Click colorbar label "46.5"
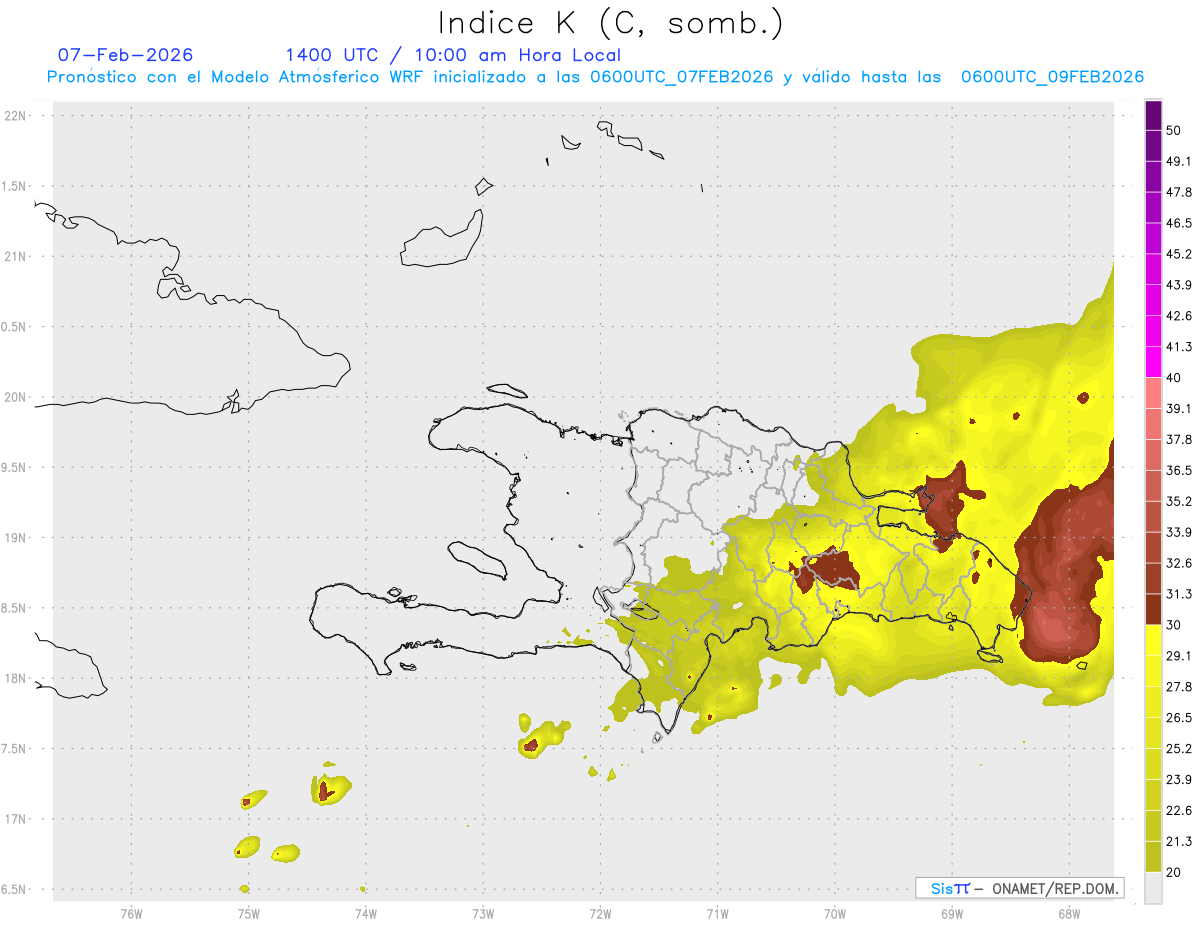1200x927 pixels. pyautogui.click(x=1179, y=223)
